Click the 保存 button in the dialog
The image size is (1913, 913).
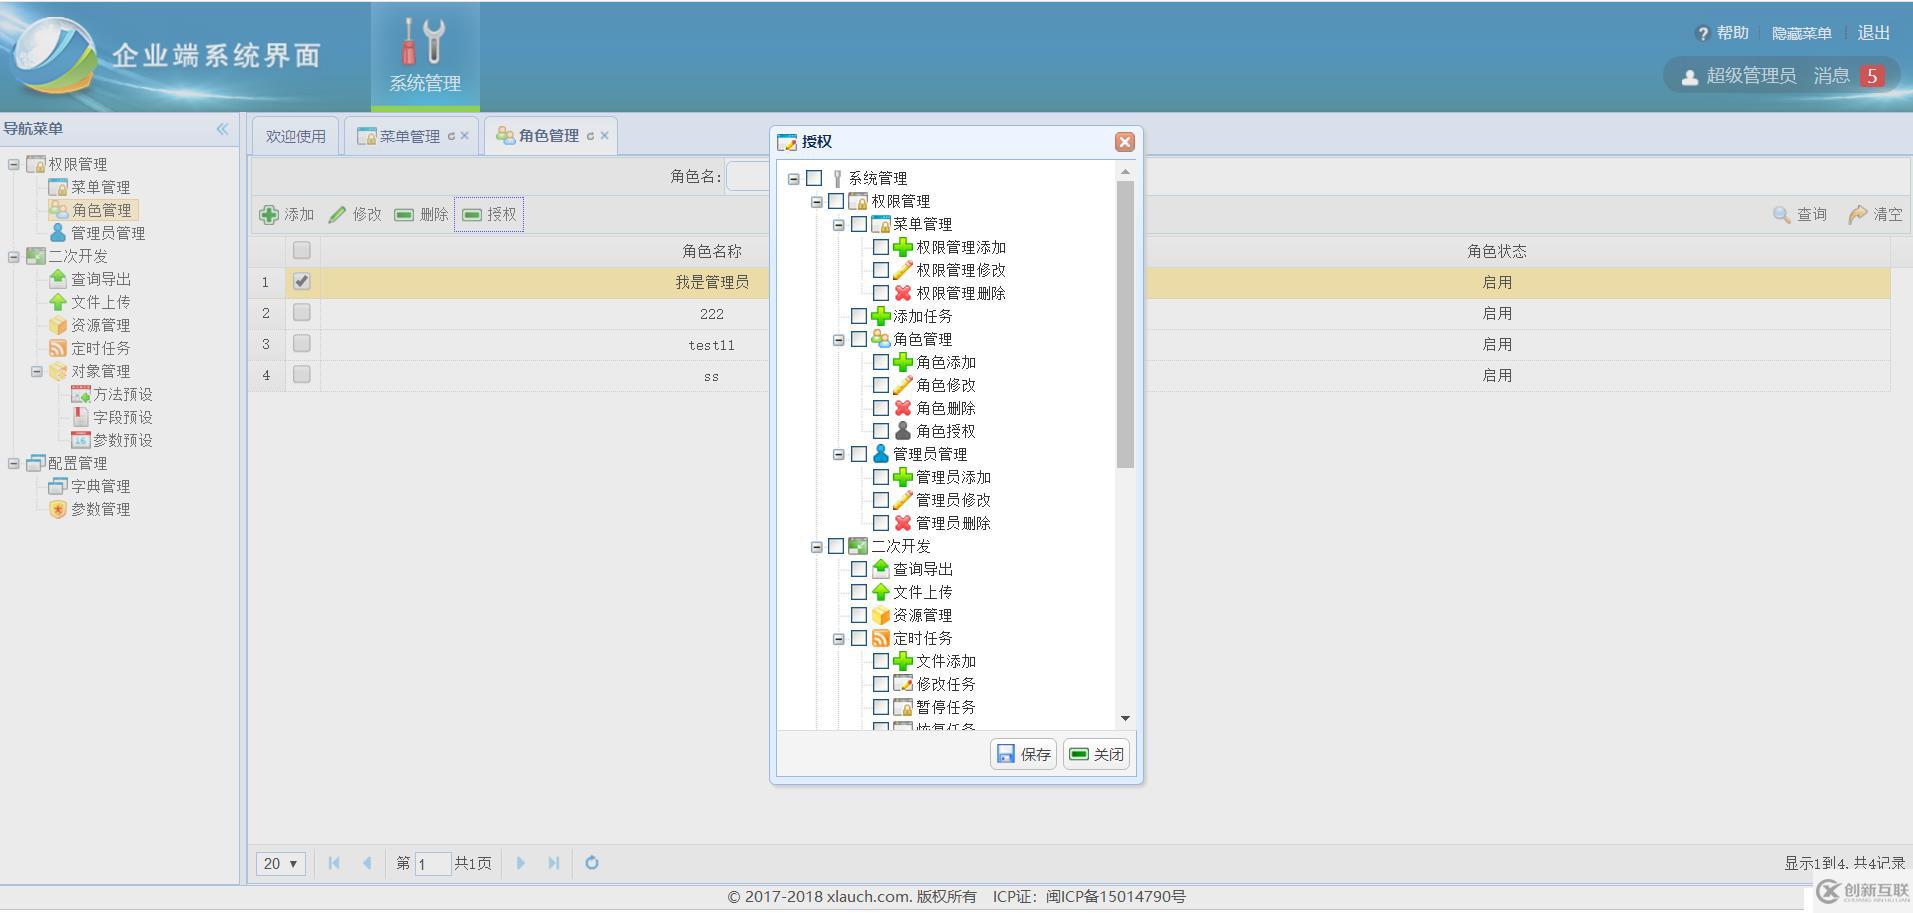tap(1022, 753)
